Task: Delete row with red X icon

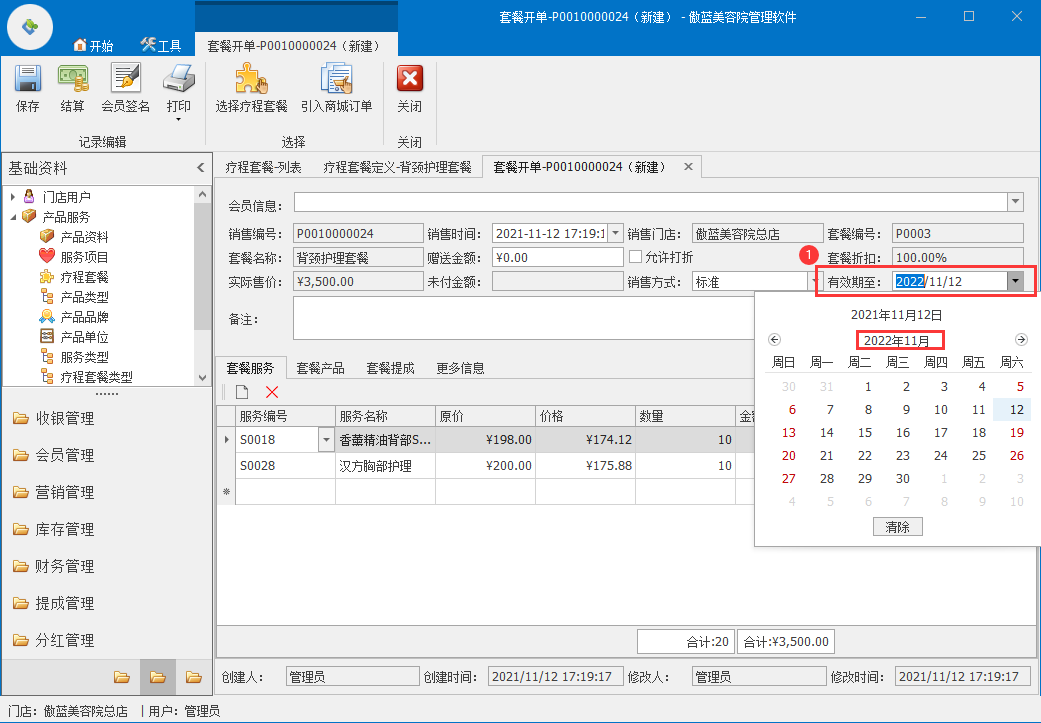Action: point(272,393)
